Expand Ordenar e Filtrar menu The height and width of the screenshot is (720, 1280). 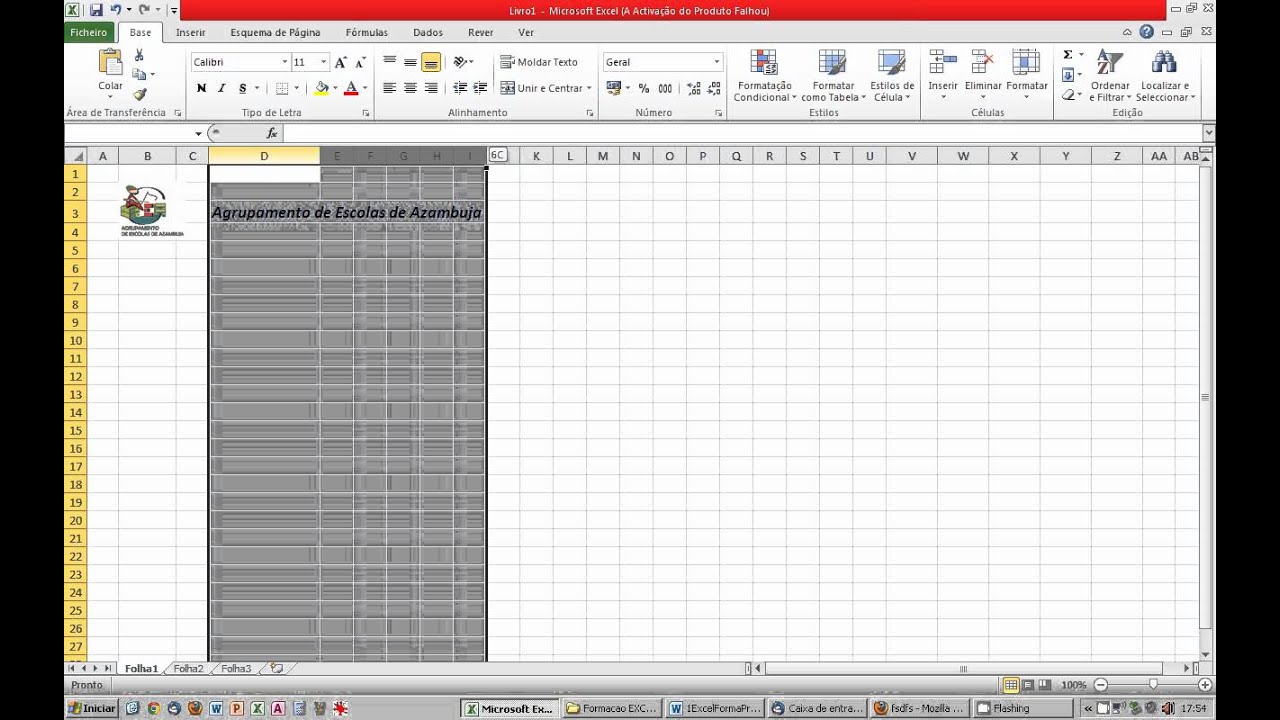point(1110,76)
